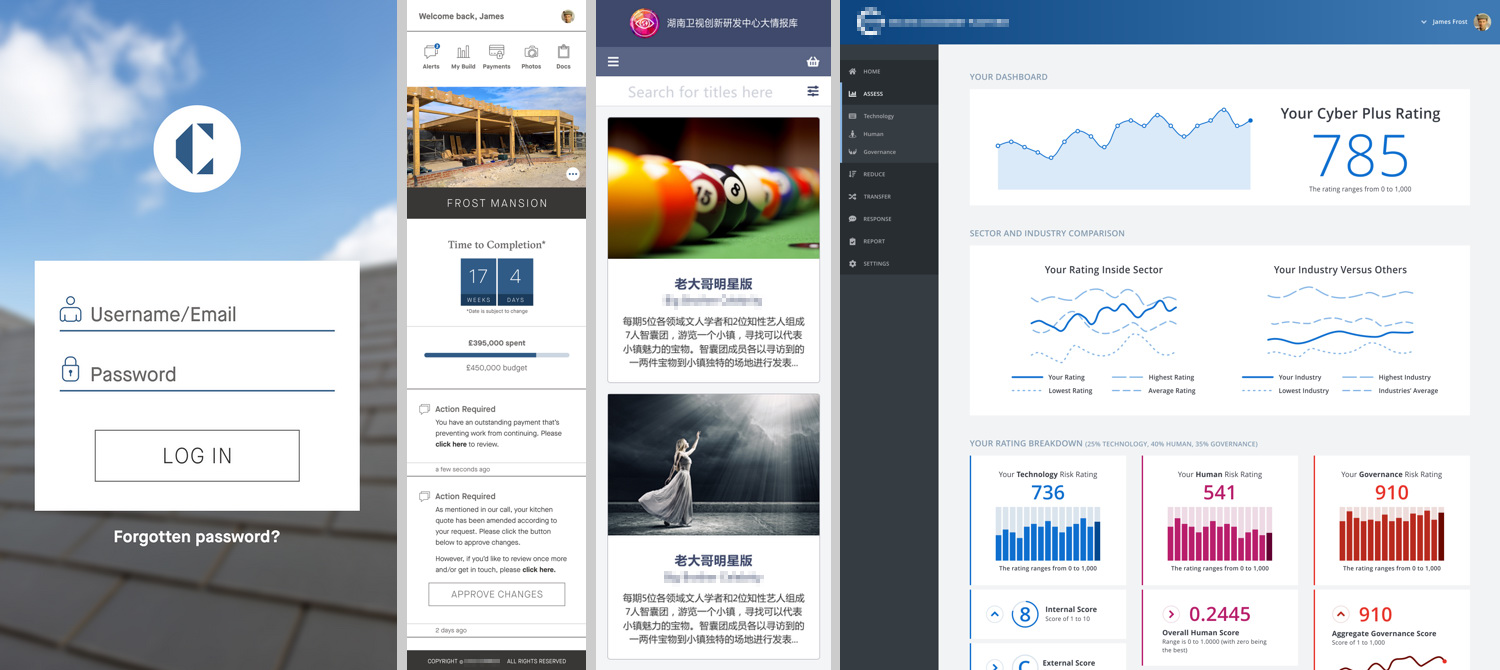Select the My Build chart icon

[x=463, y=52]
